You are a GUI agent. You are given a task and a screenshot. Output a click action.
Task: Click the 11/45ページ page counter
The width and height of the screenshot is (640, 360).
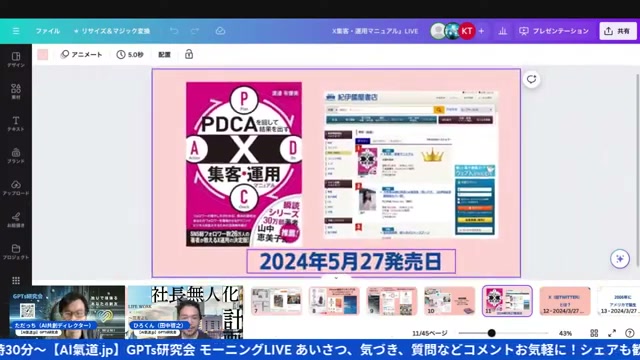(429, 333)
